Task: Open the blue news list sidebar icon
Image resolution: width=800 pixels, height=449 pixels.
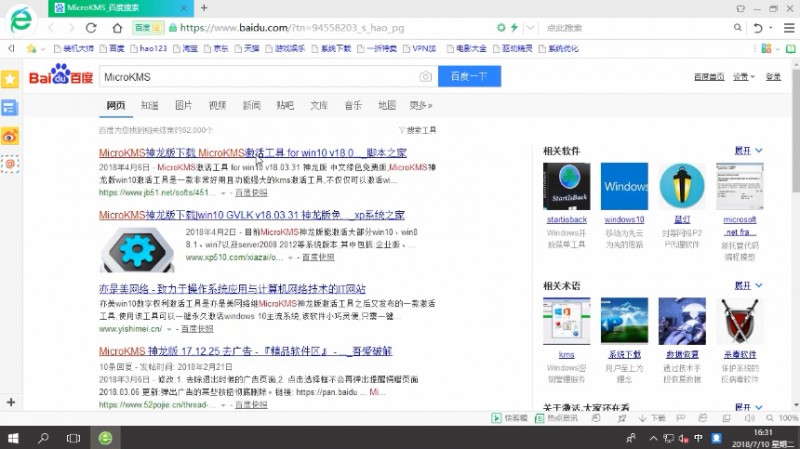Action: 10,108
